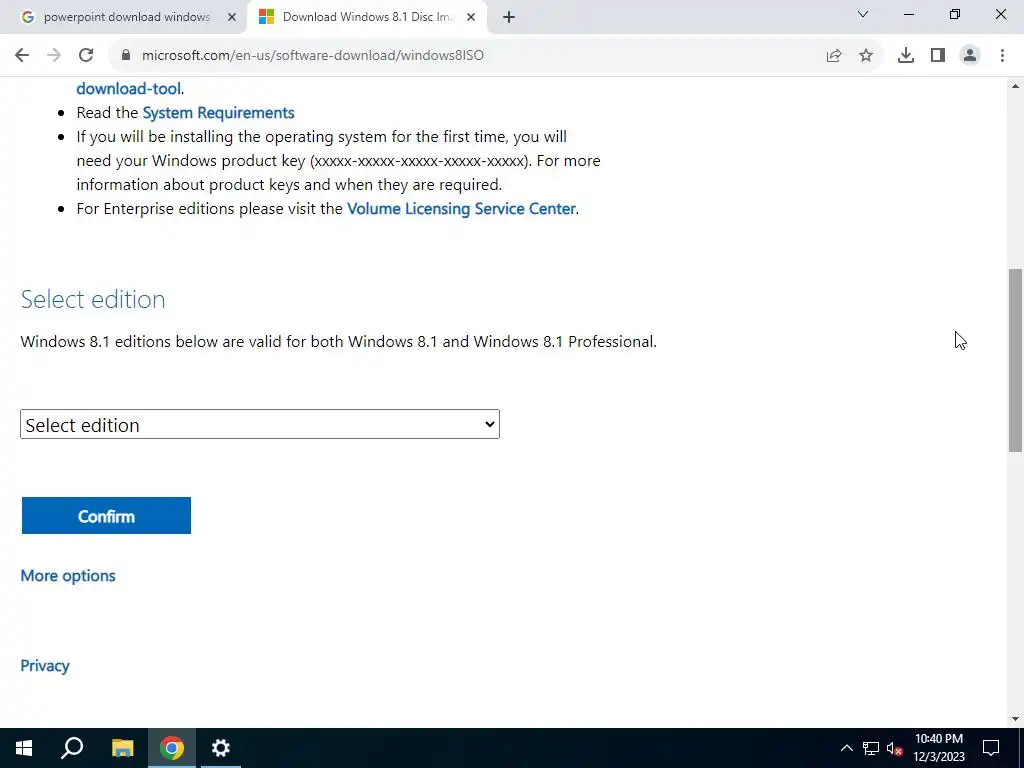Click the 'Select edition' heading text
1024x768 pixels.
[93, 300]
